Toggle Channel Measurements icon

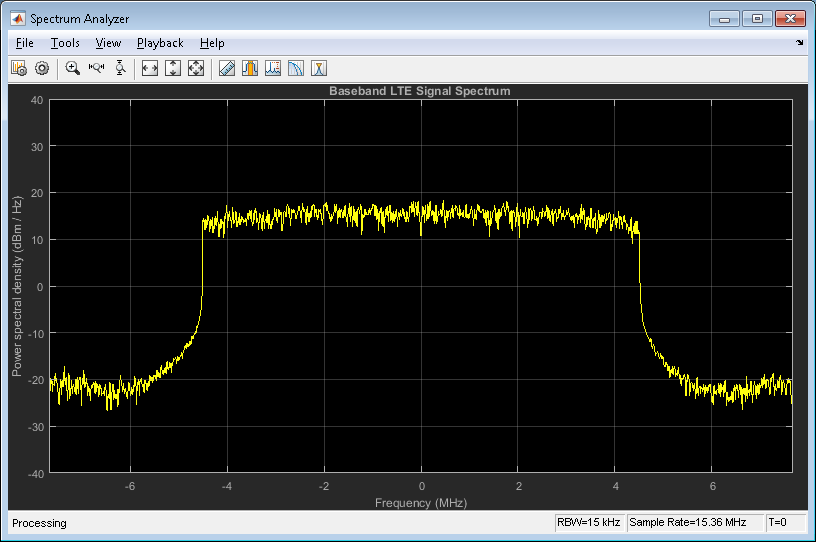pos(250,68)
